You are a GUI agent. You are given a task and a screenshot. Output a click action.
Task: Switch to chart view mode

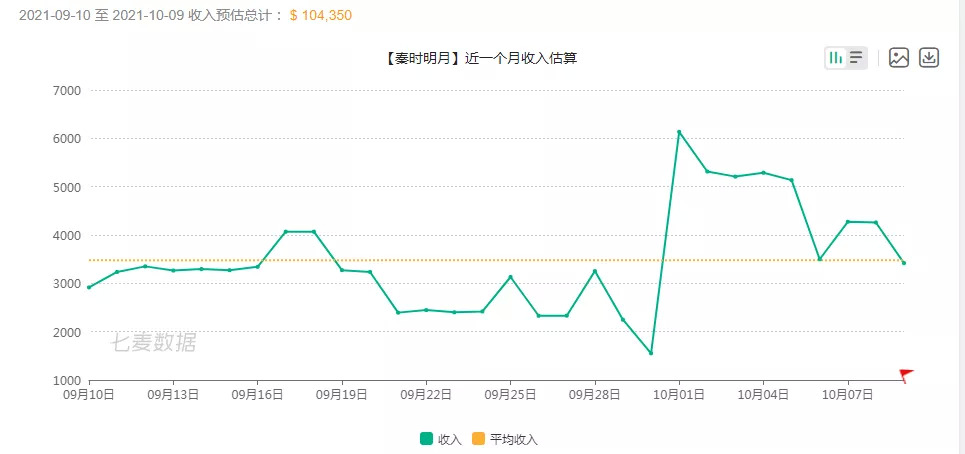(x=835, y=58)
